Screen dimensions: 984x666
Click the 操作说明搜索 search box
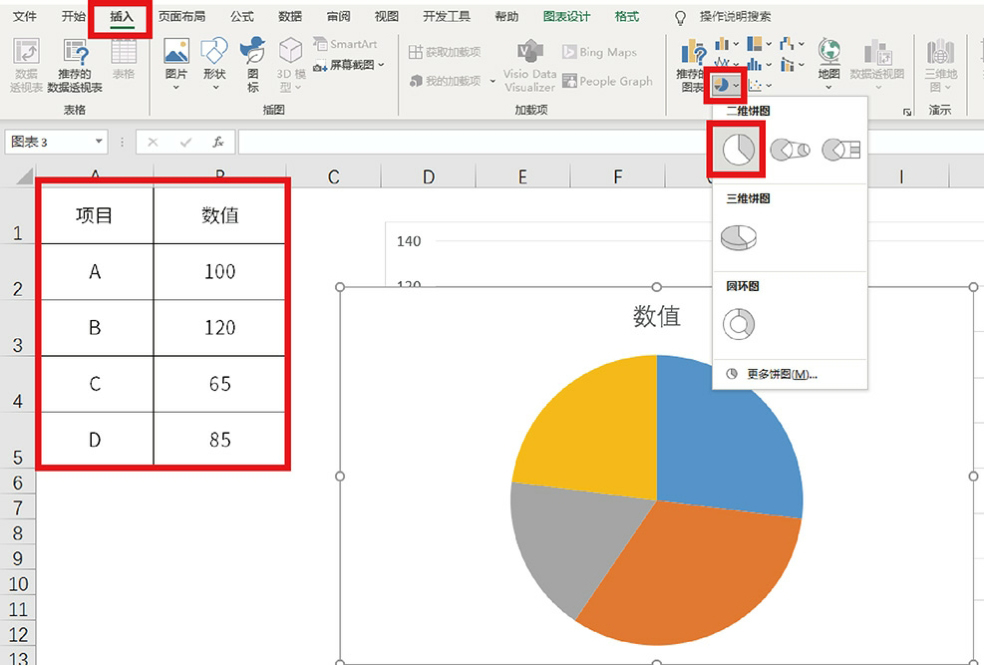[734, 17]
